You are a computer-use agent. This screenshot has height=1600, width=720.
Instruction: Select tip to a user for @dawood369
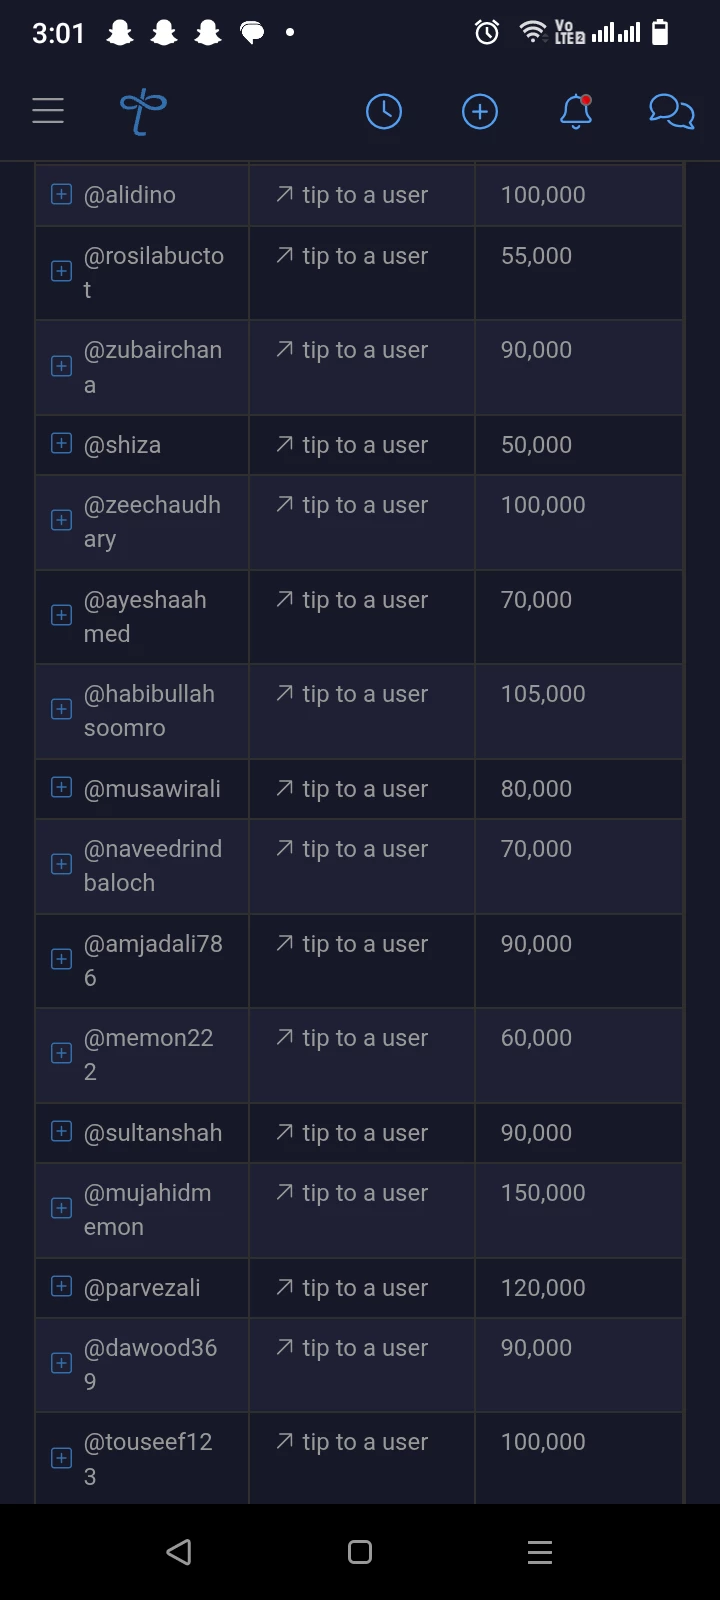click(352, 1348)
